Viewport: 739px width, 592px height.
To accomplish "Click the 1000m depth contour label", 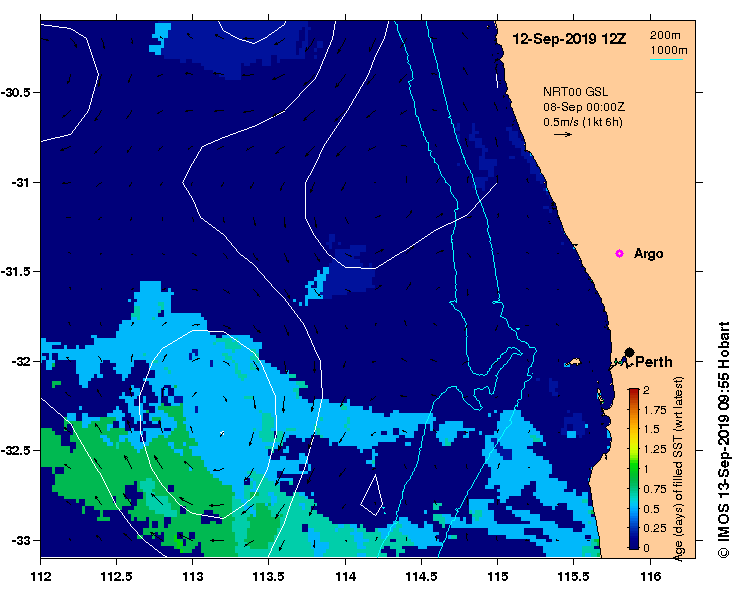I will pyautogui.click(x=669, y=50).
